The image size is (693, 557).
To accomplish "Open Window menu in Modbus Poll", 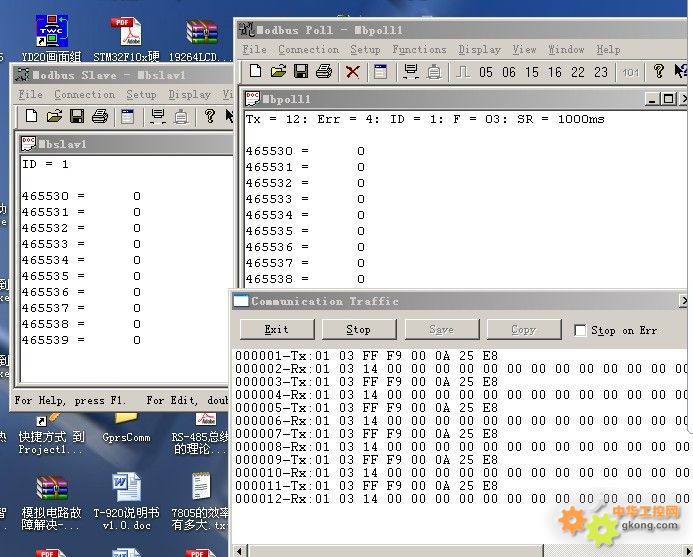I will (x=566, y=50).
